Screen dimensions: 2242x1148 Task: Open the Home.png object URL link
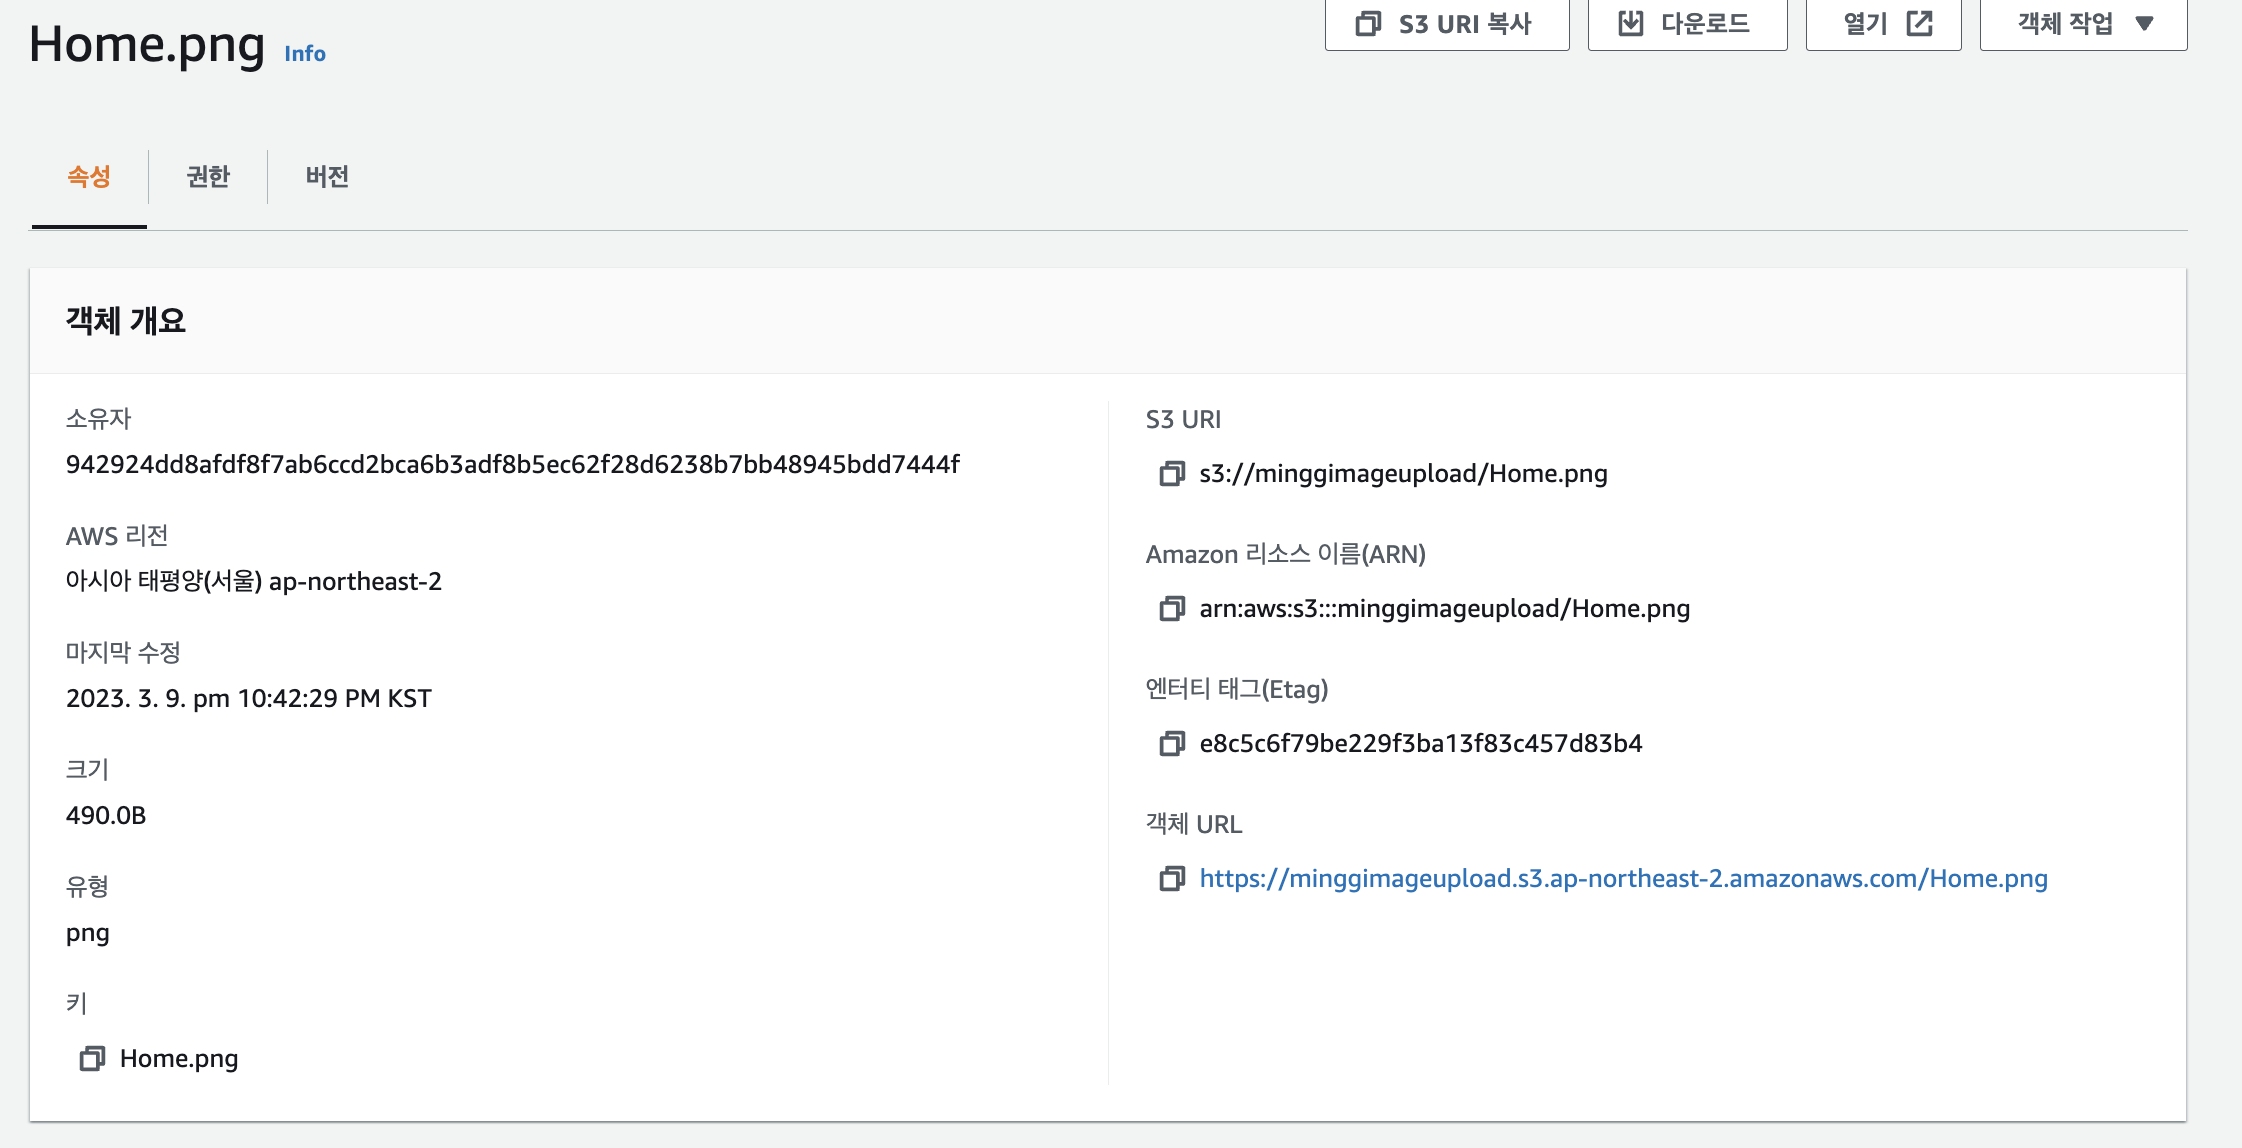pos(1623,879)
